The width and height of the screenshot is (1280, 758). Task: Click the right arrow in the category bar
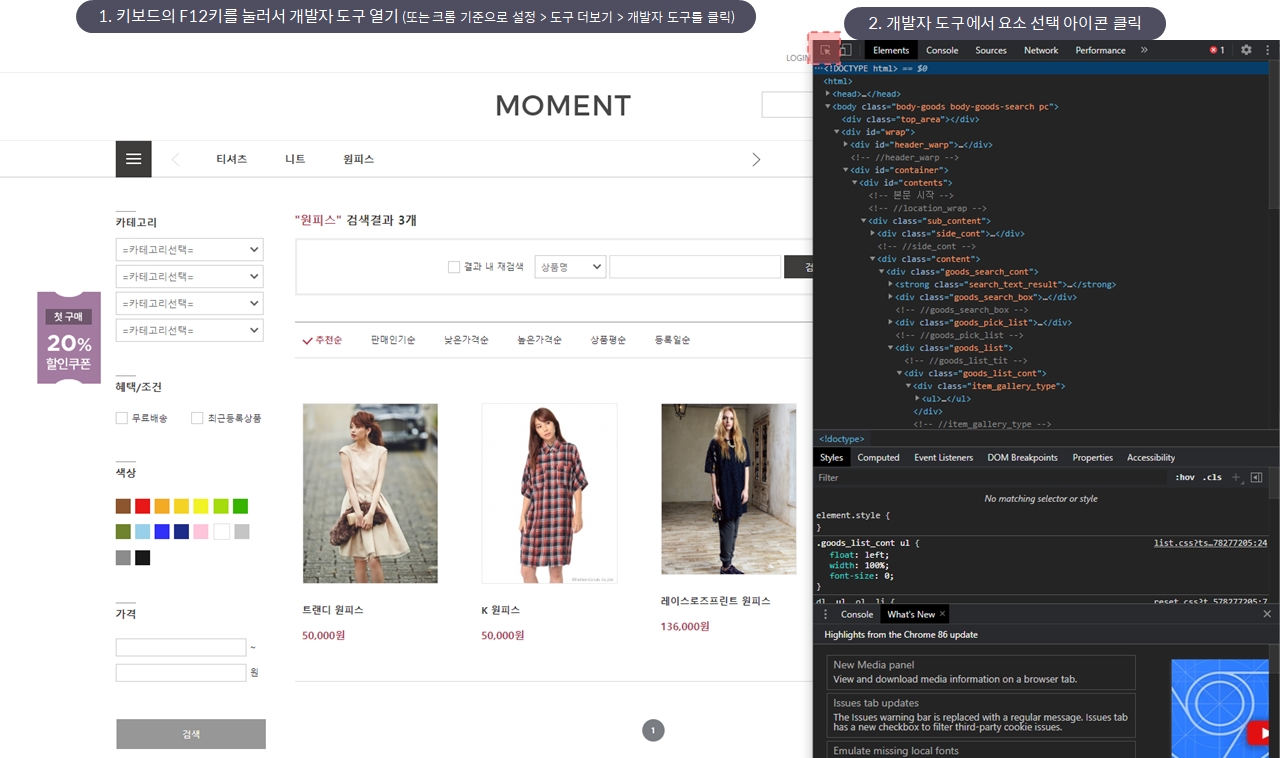pos(756,160)
